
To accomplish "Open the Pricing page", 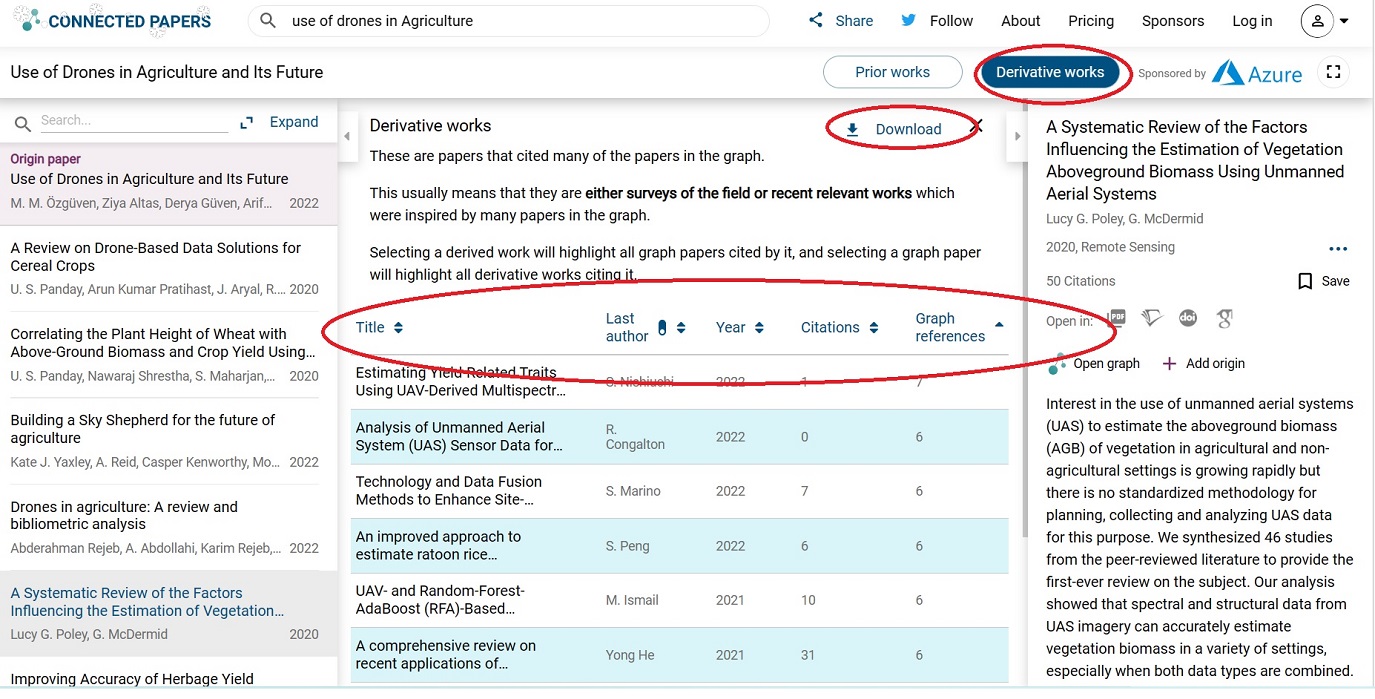I will click(1090, 21).
